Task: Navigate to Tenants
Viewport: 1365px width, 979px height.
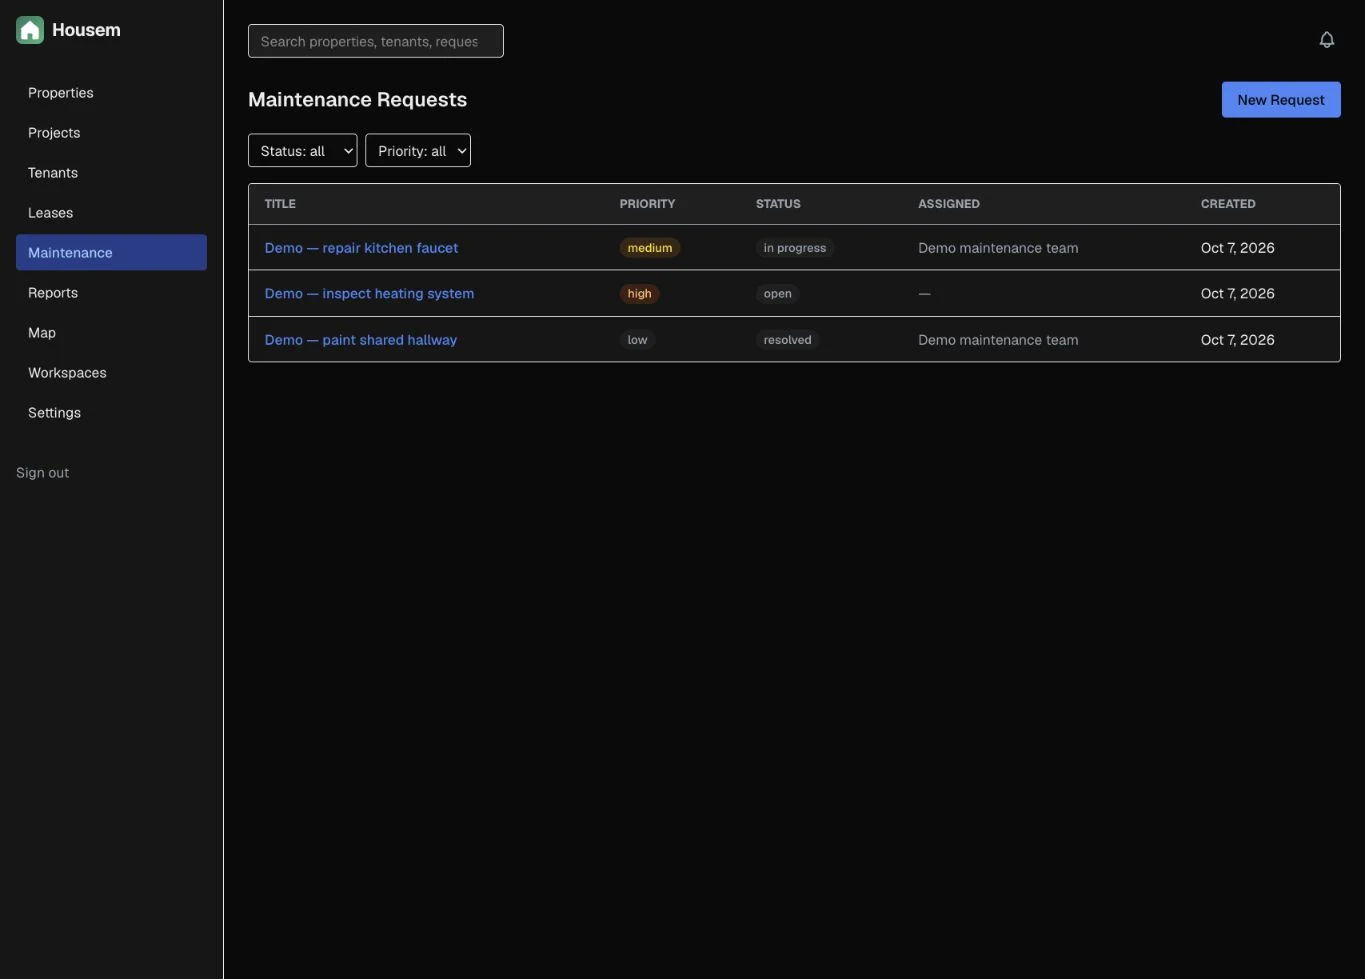Action: pos(111,173)
